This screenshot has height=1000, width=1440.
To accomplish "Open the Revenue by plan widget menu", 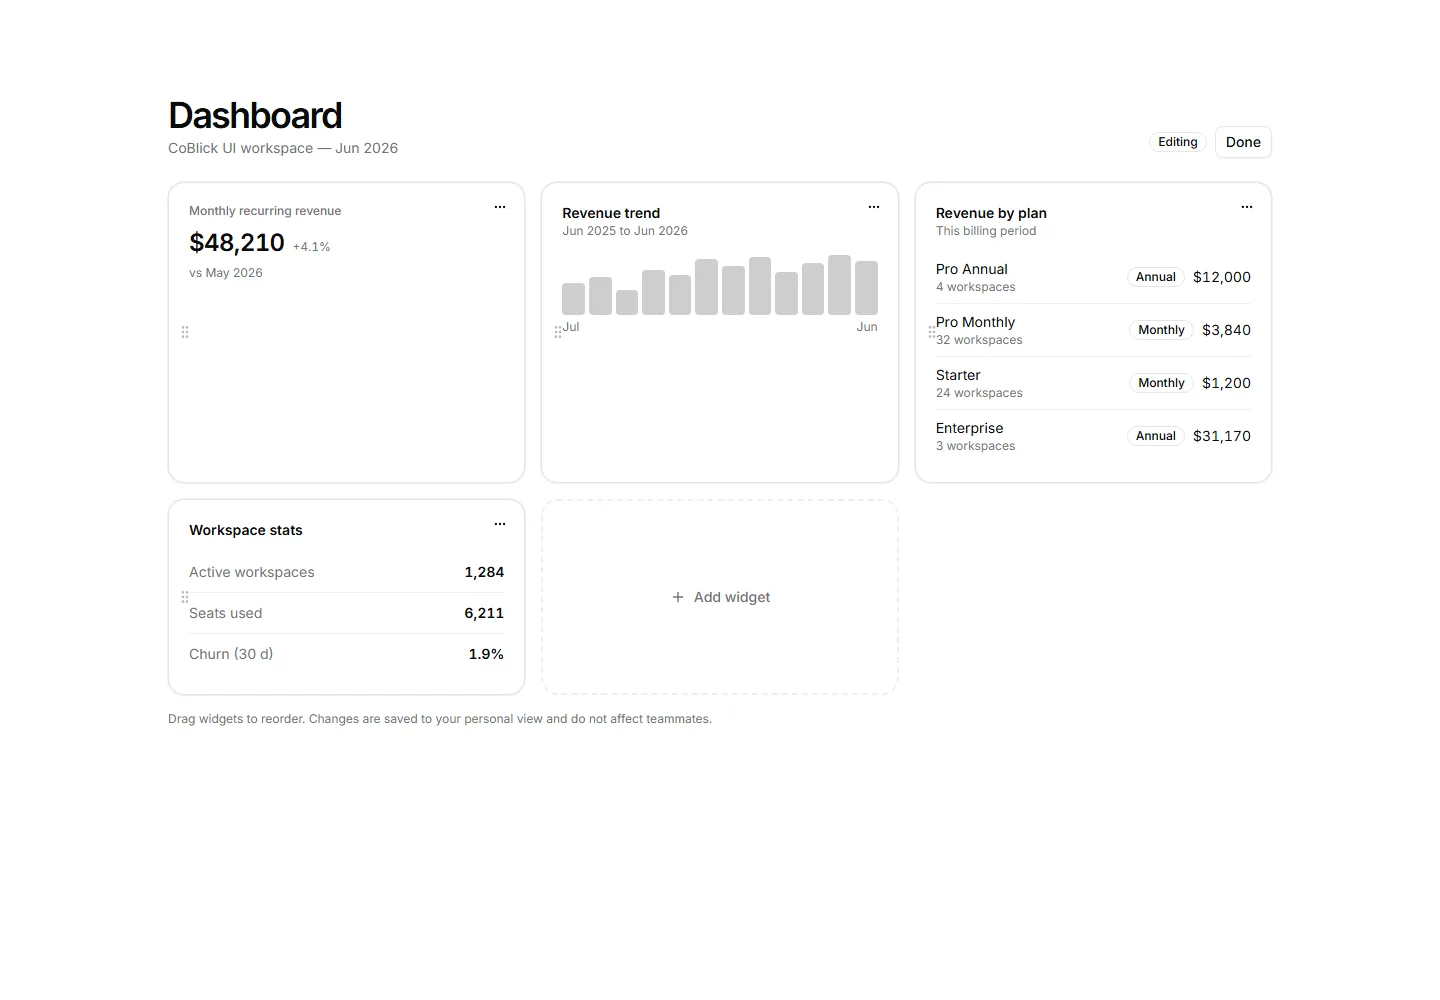I will [1247, 207].
